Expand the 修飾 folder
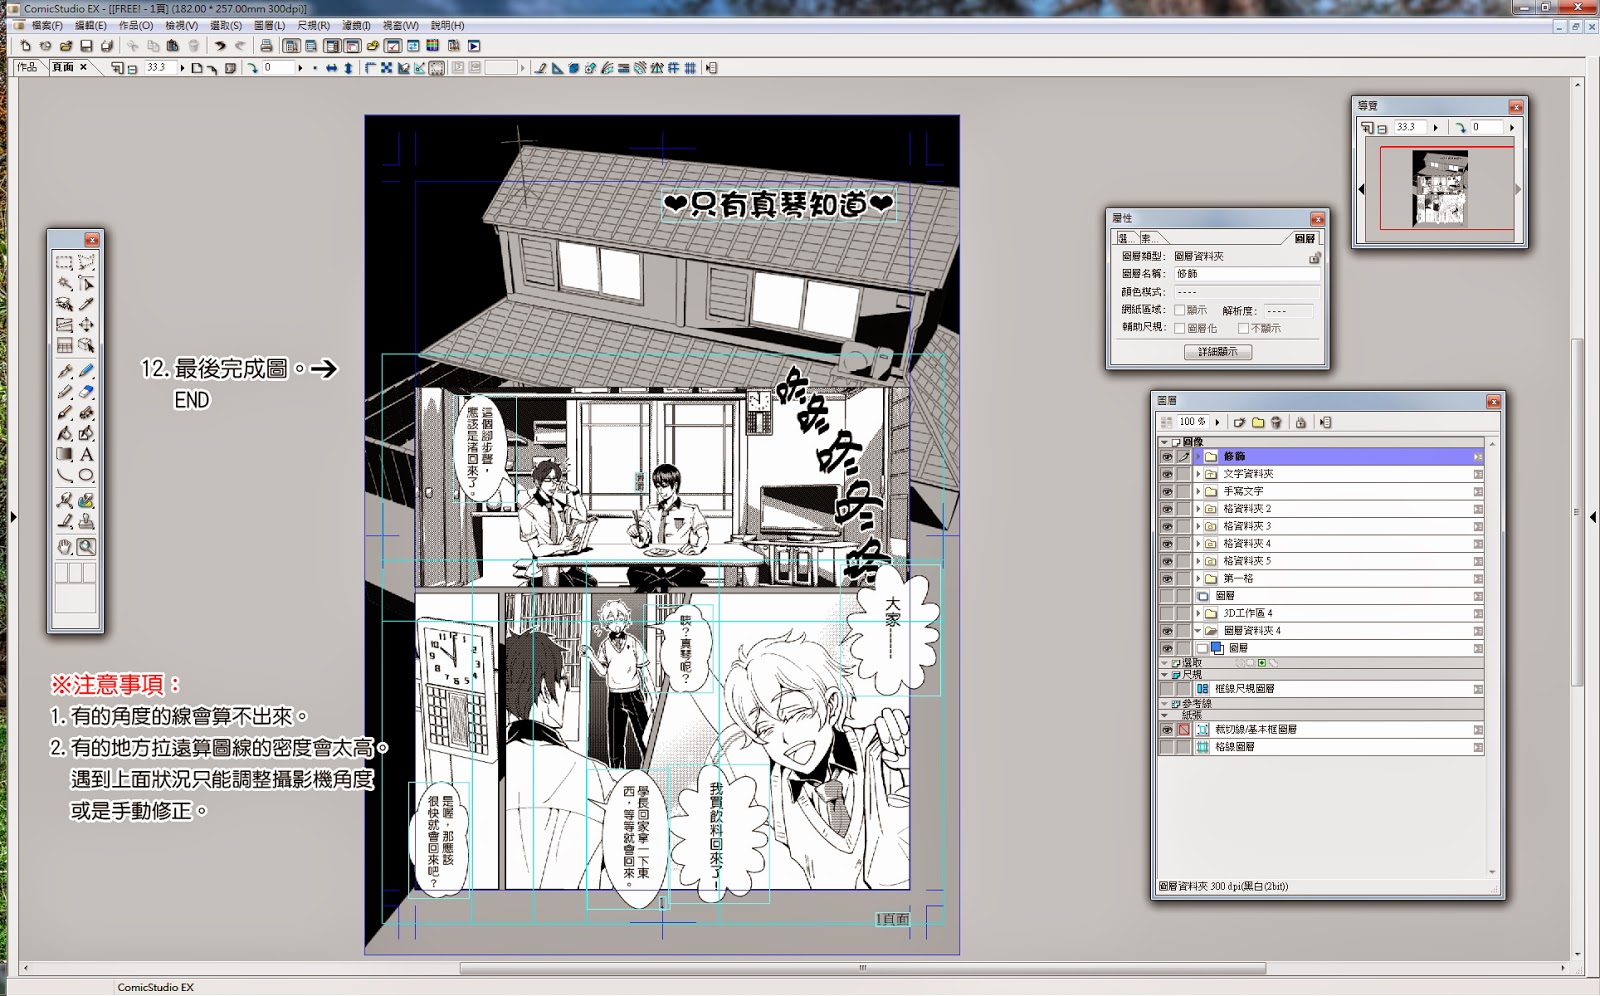Viewport: 1600px width, 996px height. pyautogui.click(x=1198, y=456)
